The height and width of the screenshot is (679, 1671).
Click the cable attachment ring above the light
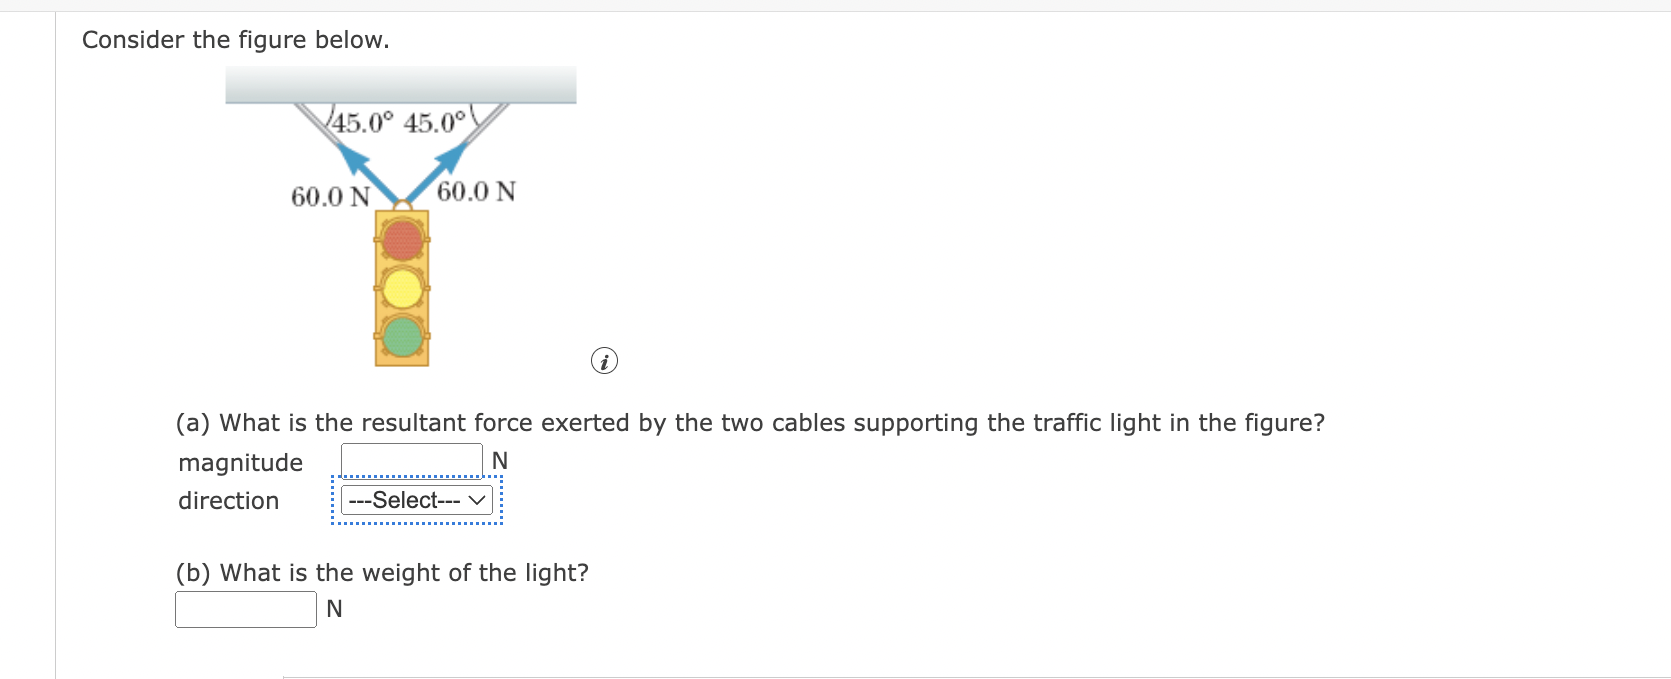pyautogui.click(x=400, y=206)
